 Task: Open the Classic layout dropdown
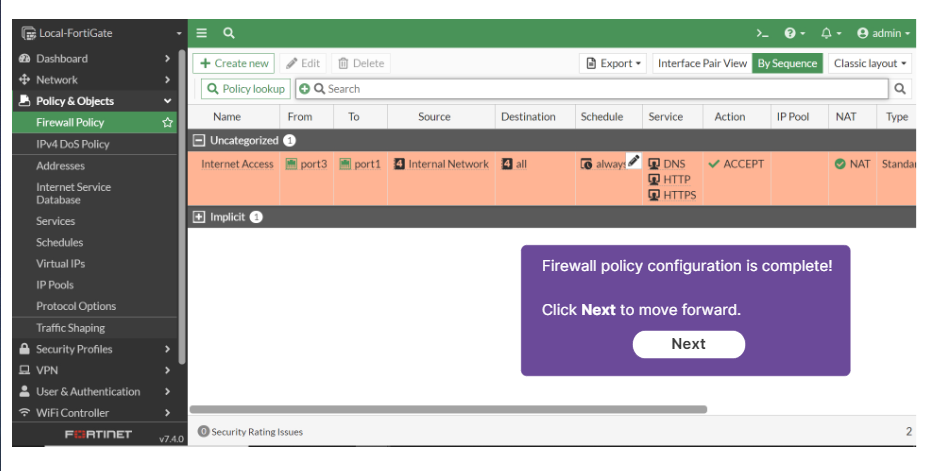tap(870, 63)
